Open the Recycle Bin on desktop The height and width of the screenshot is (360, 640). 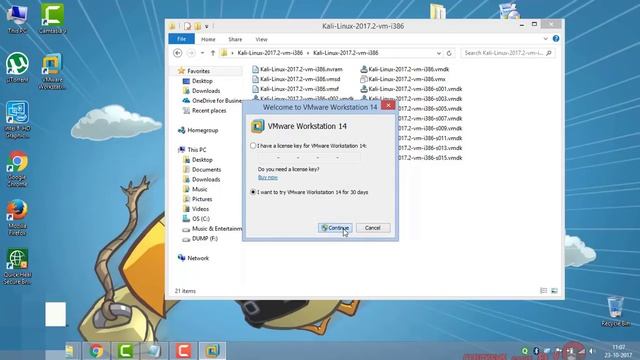[616, 311]
